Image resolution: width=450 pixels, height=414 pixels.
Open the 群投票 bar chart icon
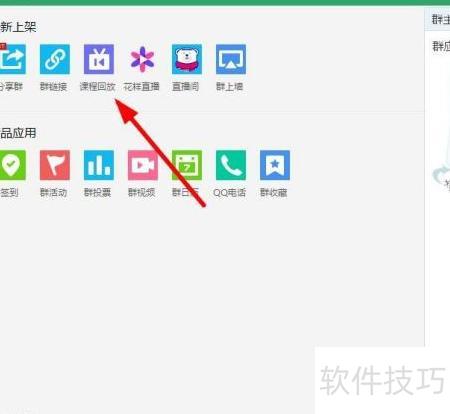click(x=99, y=165)
